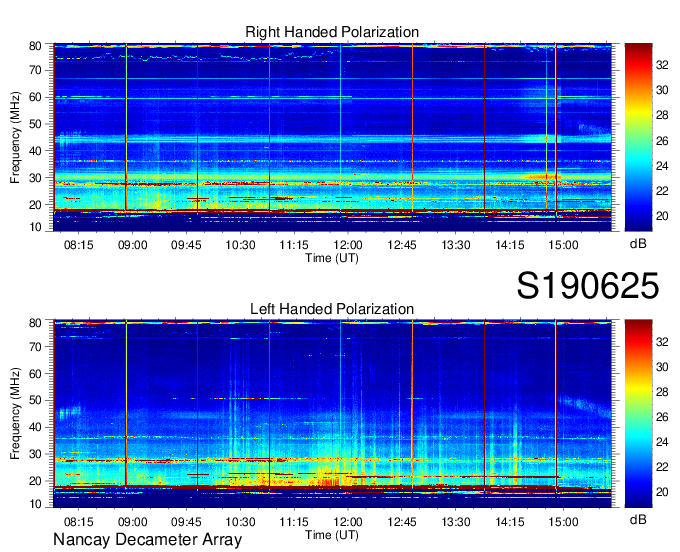
Task: Click the Right Handed Polarization spectrogram
Action: (x=332, y=137)
